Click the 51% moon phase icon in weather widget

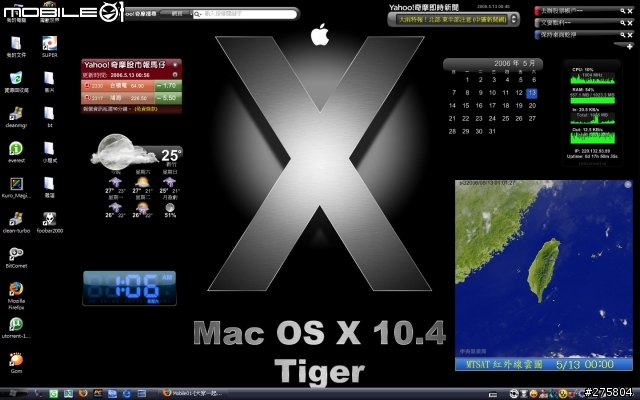point(170,208)
